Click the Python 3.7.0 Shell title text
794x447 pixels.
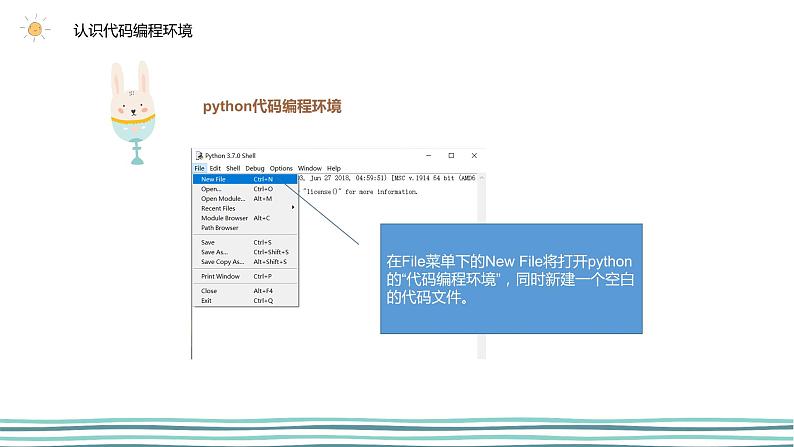coord(230,155)
